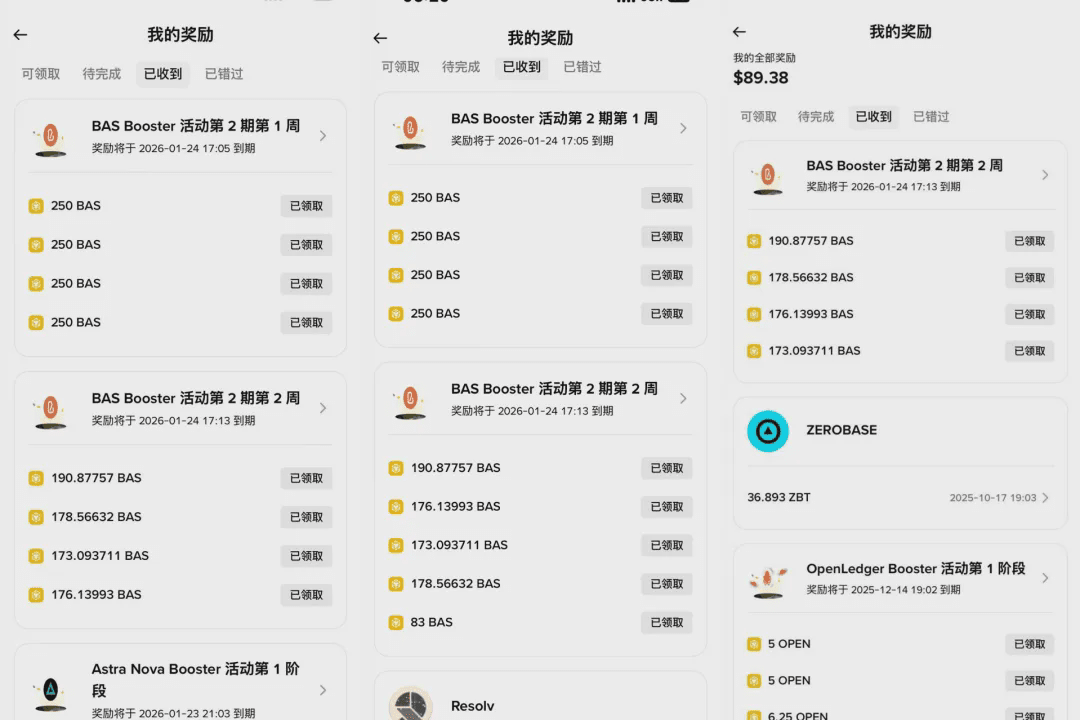1080x720 pixels.
Task: Click 已领取 button next to 83 BAS
Action: [666, 622]
